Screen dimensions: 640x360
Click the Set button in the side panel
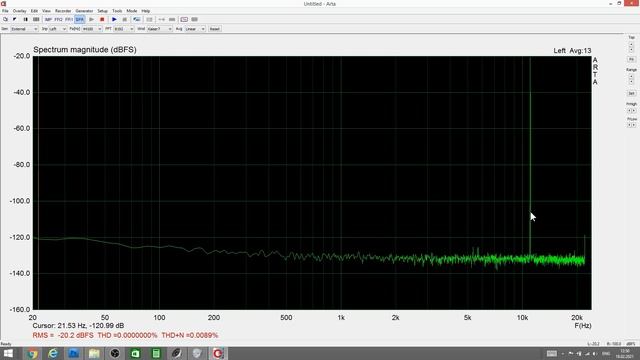coord(631,93)
